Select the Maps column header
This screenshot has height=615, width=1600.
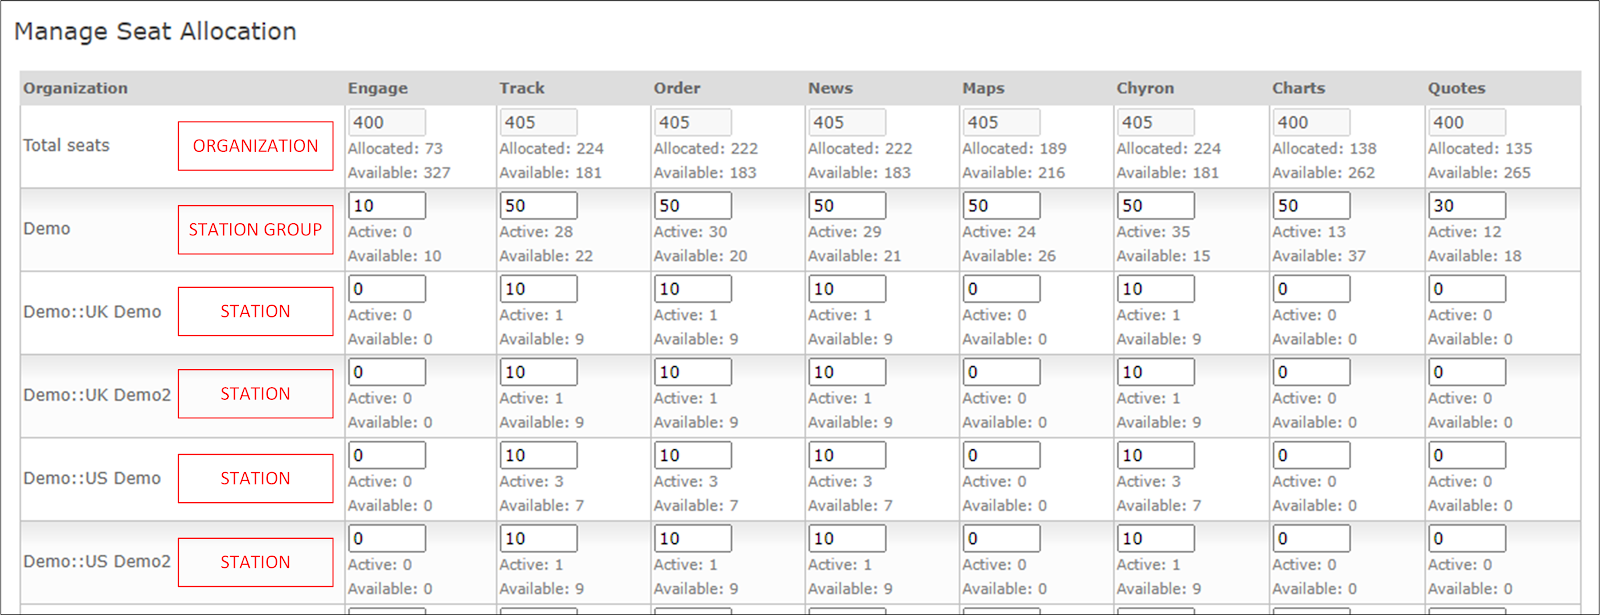[983, 88]
